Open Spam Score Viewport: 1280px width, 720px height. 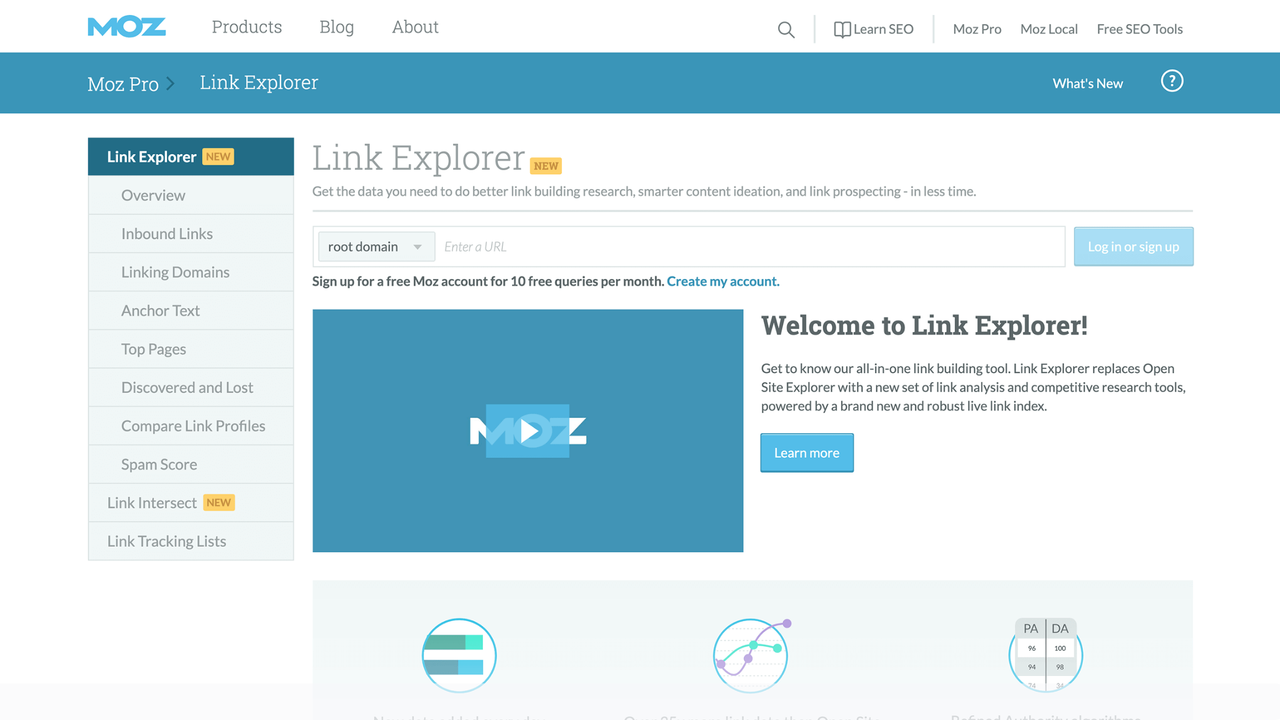point(191,464)
